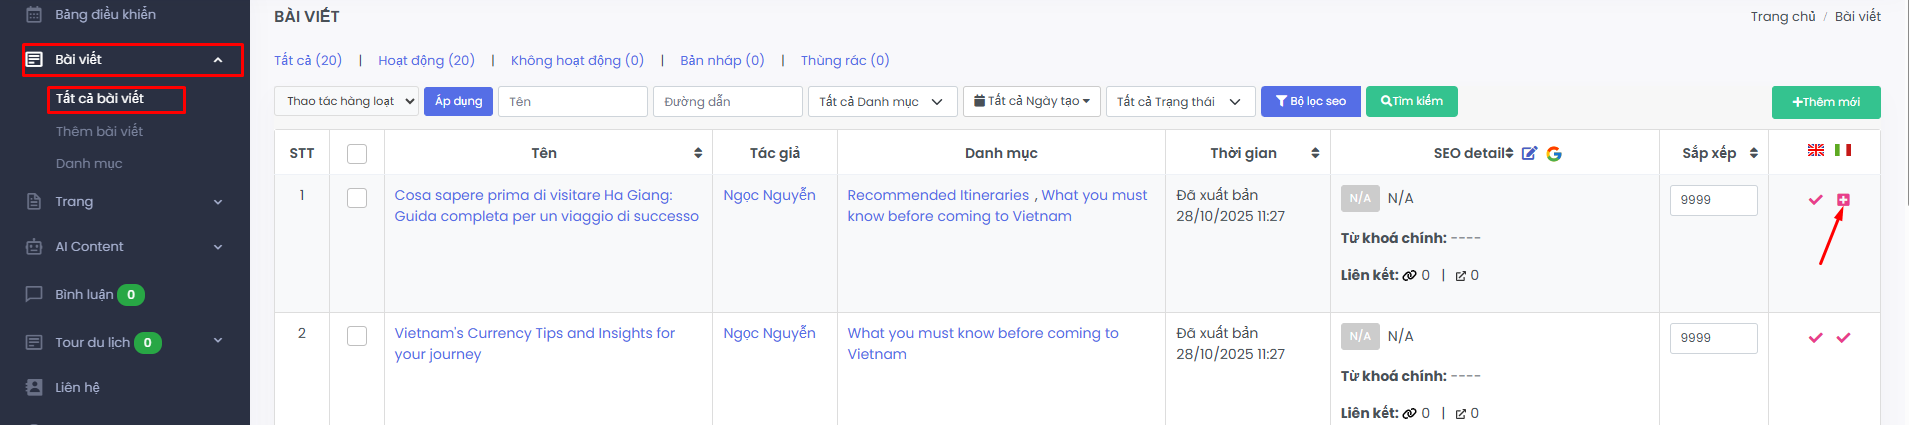Open the Thao tác hàng loạt dropdown

pyautogui.click(x=346, y=101)
